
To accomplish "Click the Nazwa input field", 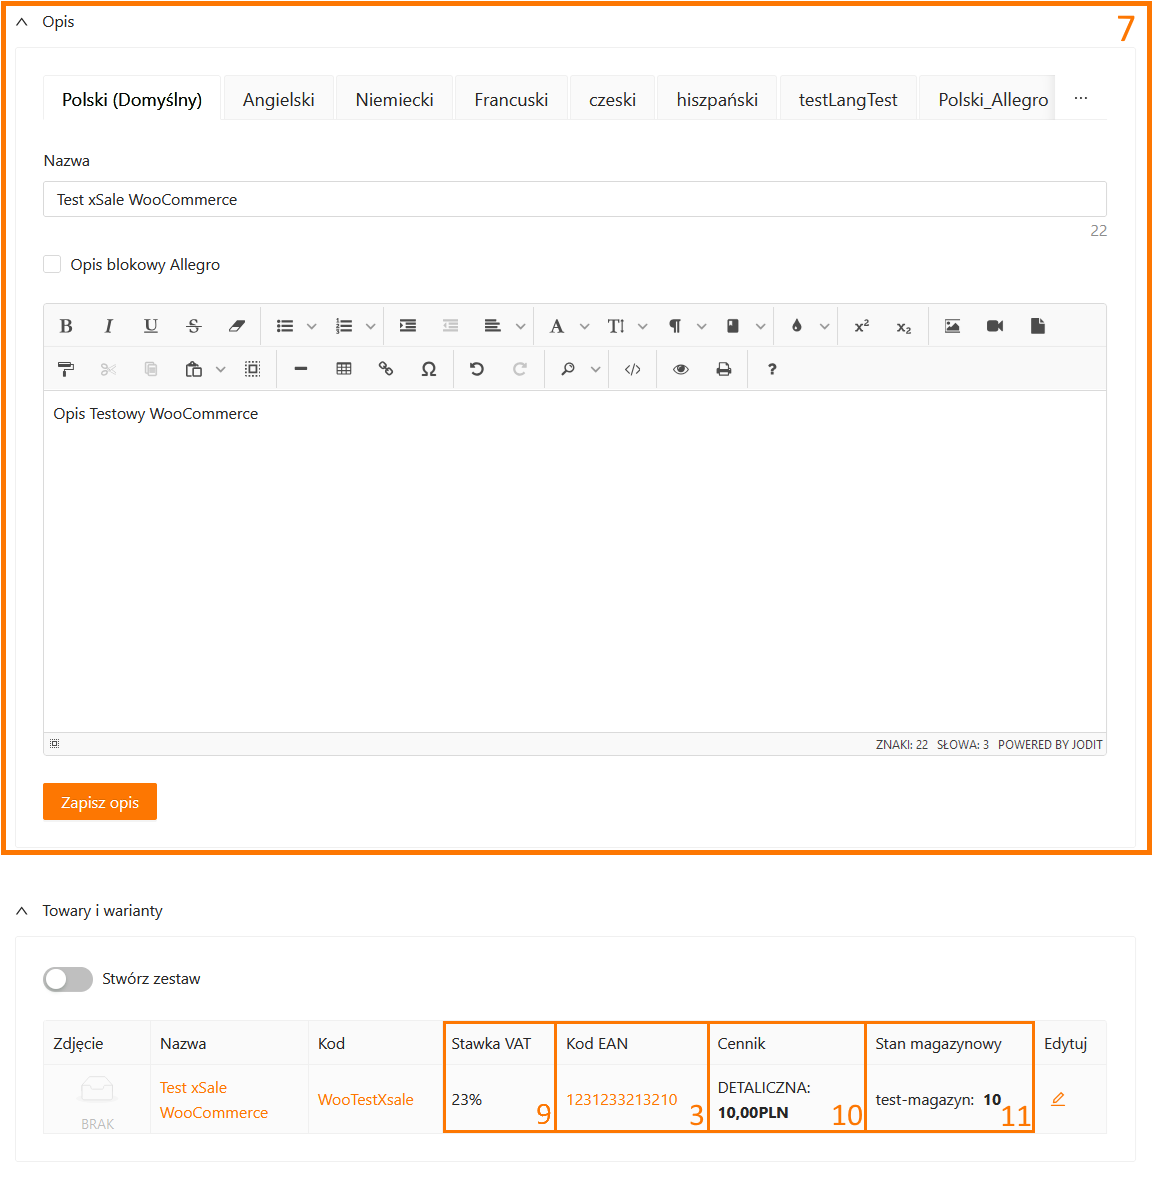I will pyautogui.click(x=574, y=200).
